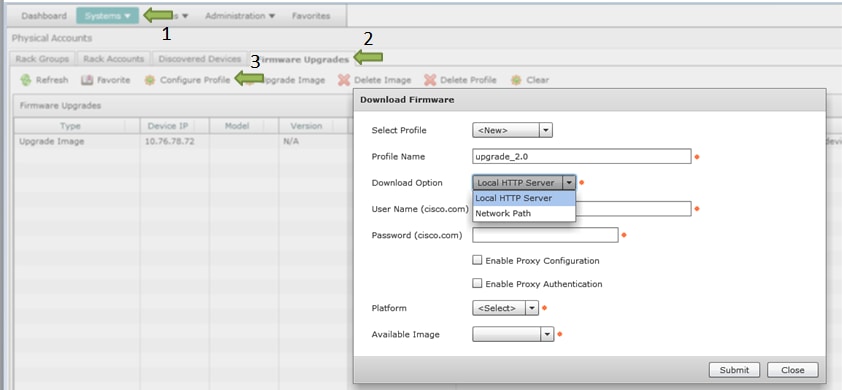Click the Profile Name text field

[582, 156]
